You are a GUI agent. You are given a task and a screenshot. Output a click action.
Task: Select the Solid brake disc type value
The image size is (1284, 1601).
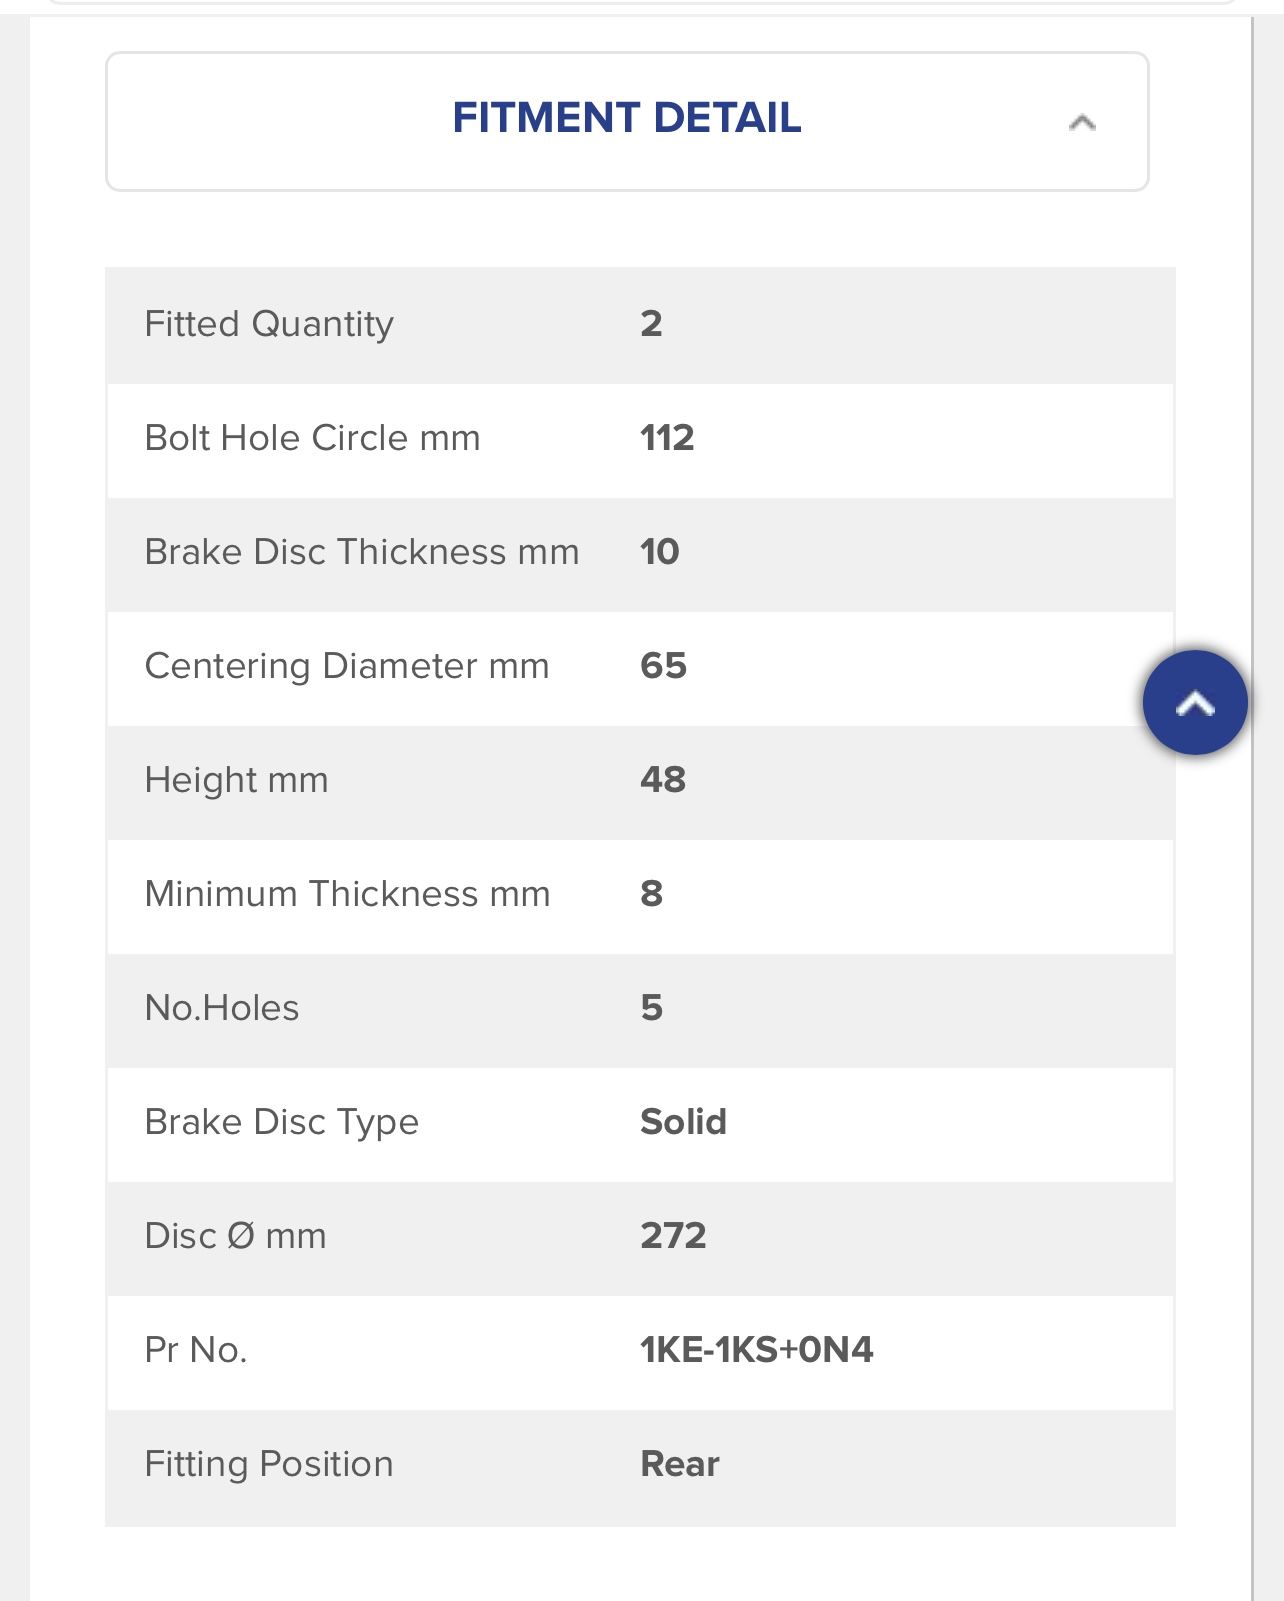pos(683,1122)
